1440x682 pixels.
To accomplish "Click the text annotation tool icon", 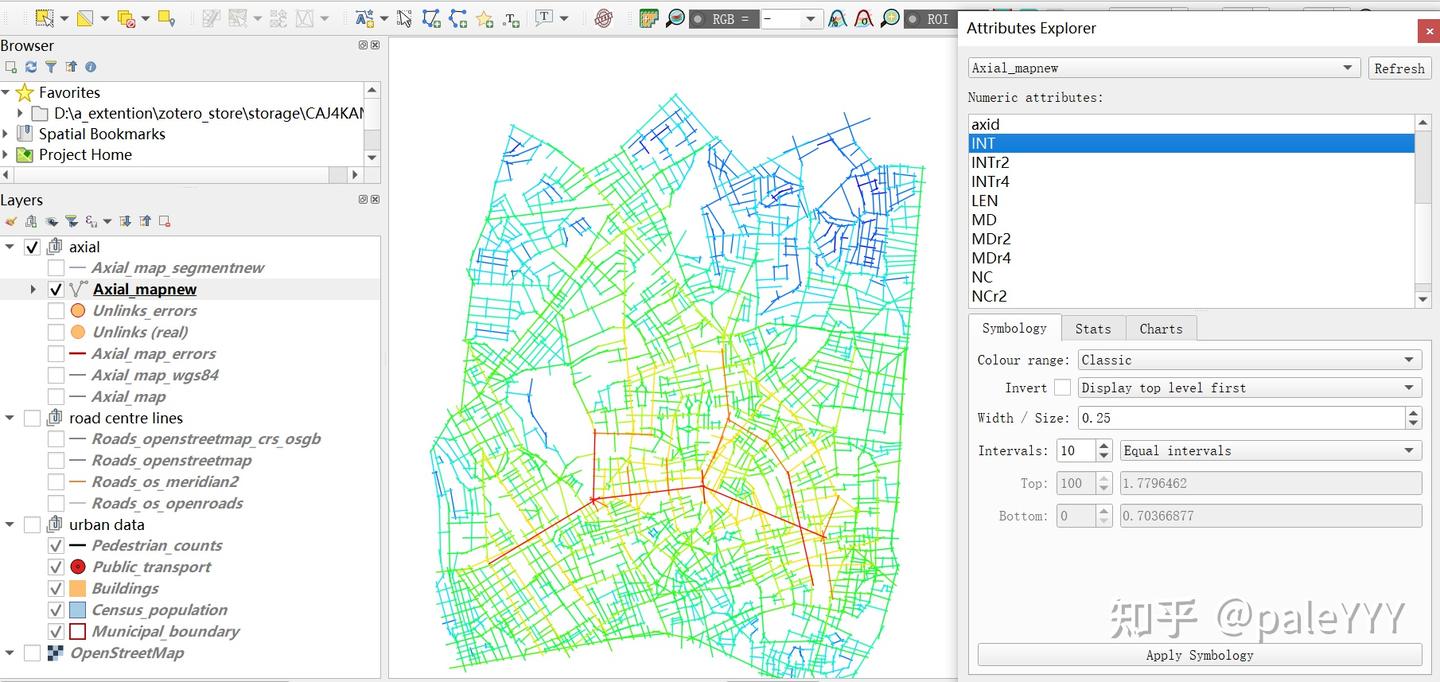I will pyautogui.click(x=544, y=18).
